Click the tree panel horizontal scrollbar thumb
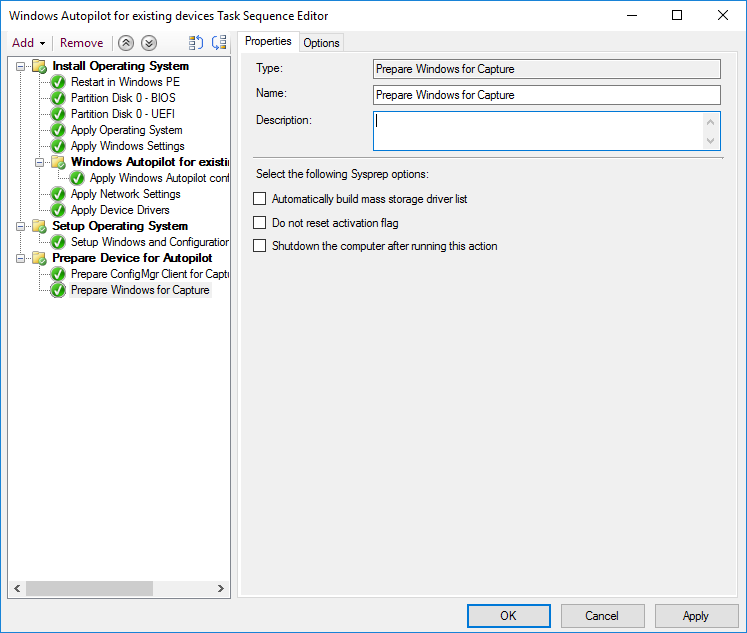The image size is (747, 633). [x=89, y=588]
